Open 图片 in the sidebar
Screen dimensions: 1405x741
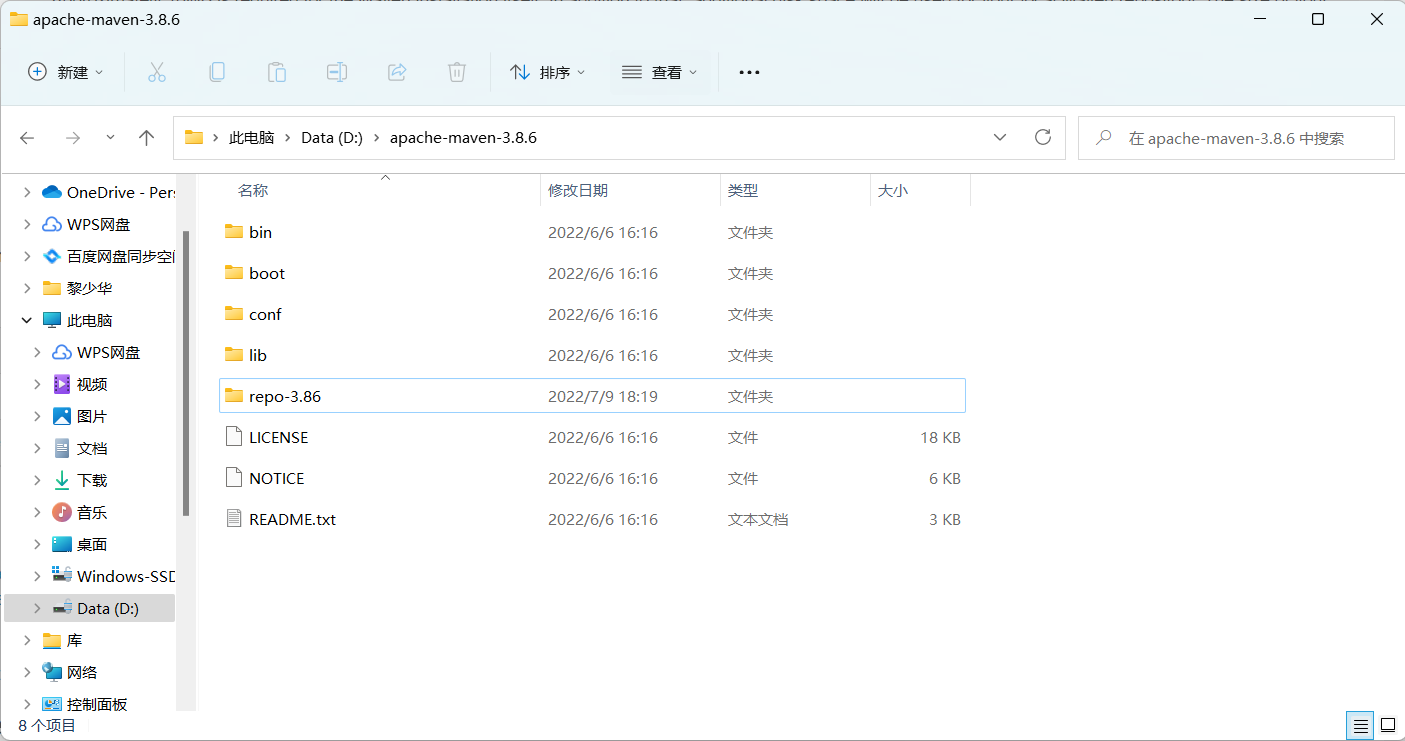click(x=79, y=416)
